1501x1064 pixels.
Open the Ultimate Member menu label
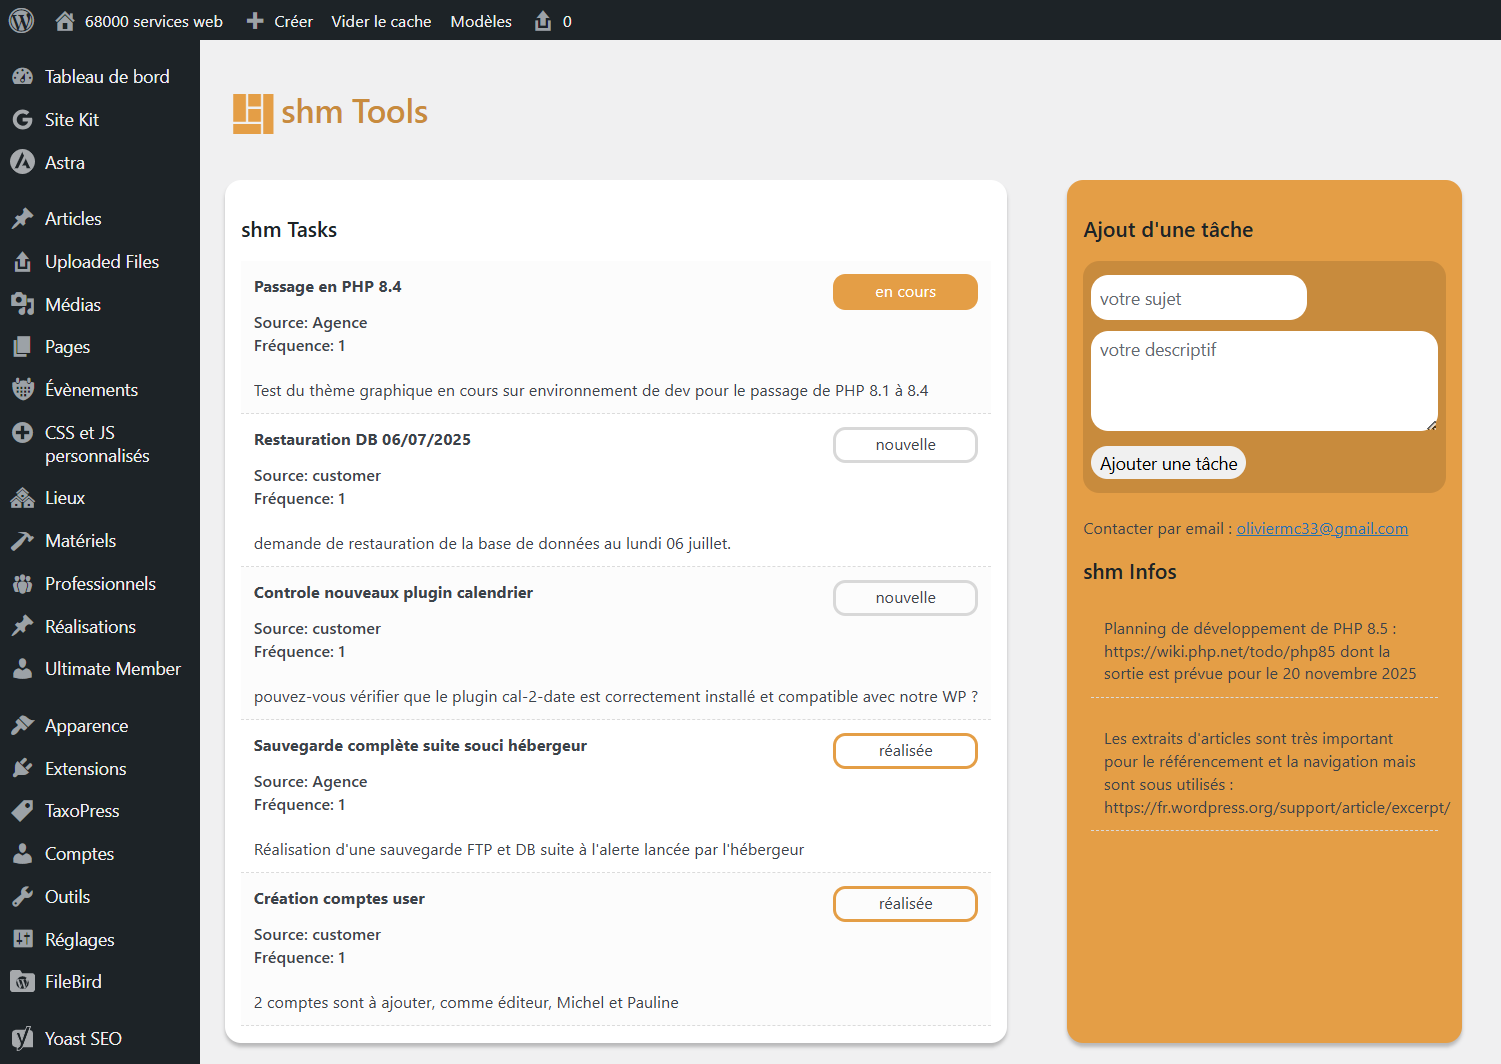point(113,669)
